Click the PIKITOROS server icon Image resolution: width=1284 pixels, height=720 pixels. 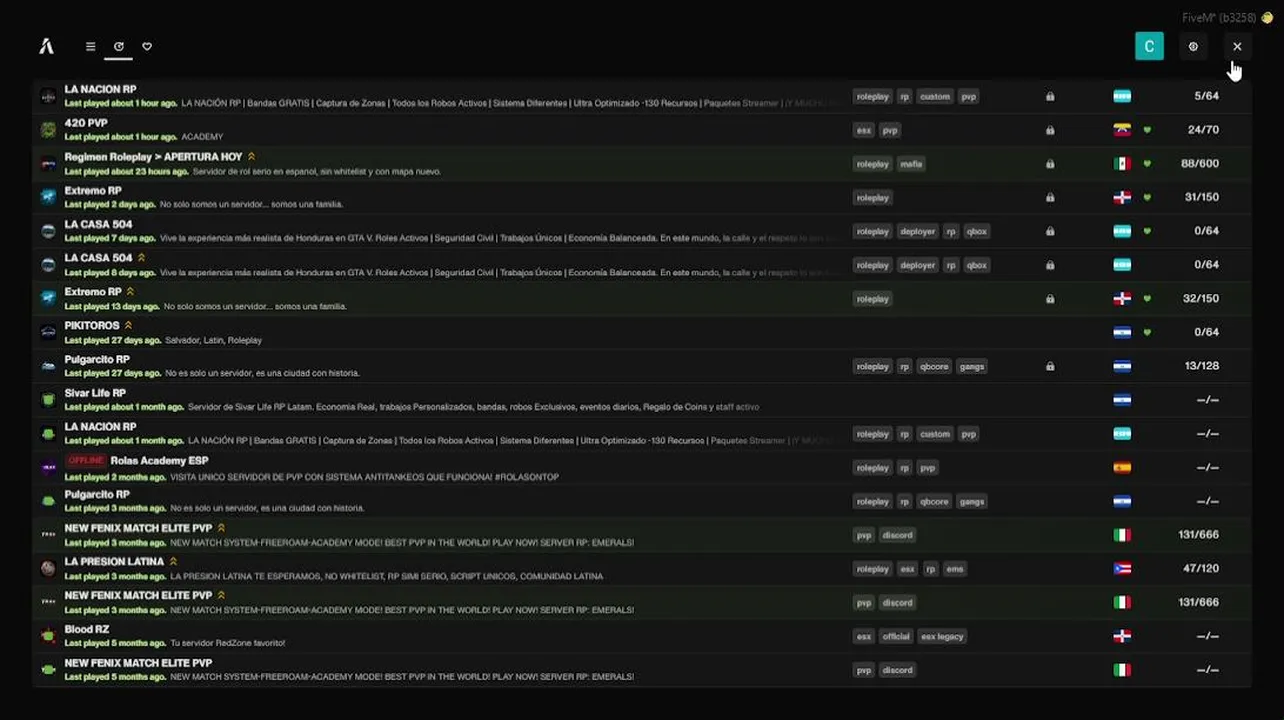click(48, 332)
